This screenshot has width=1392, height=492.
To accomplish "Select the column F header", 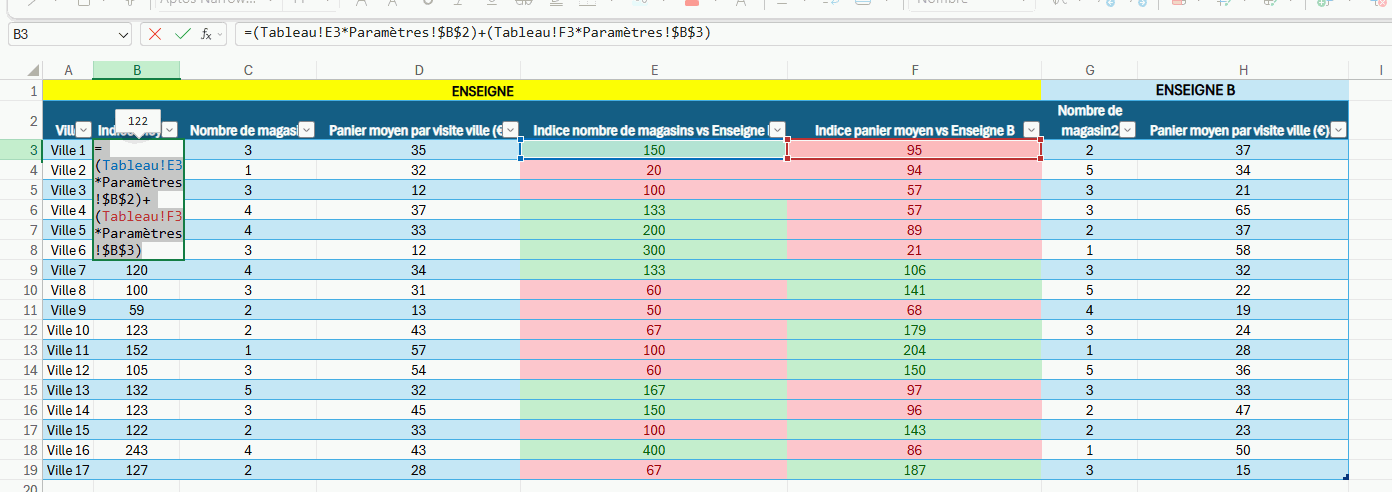I will 914,70.
